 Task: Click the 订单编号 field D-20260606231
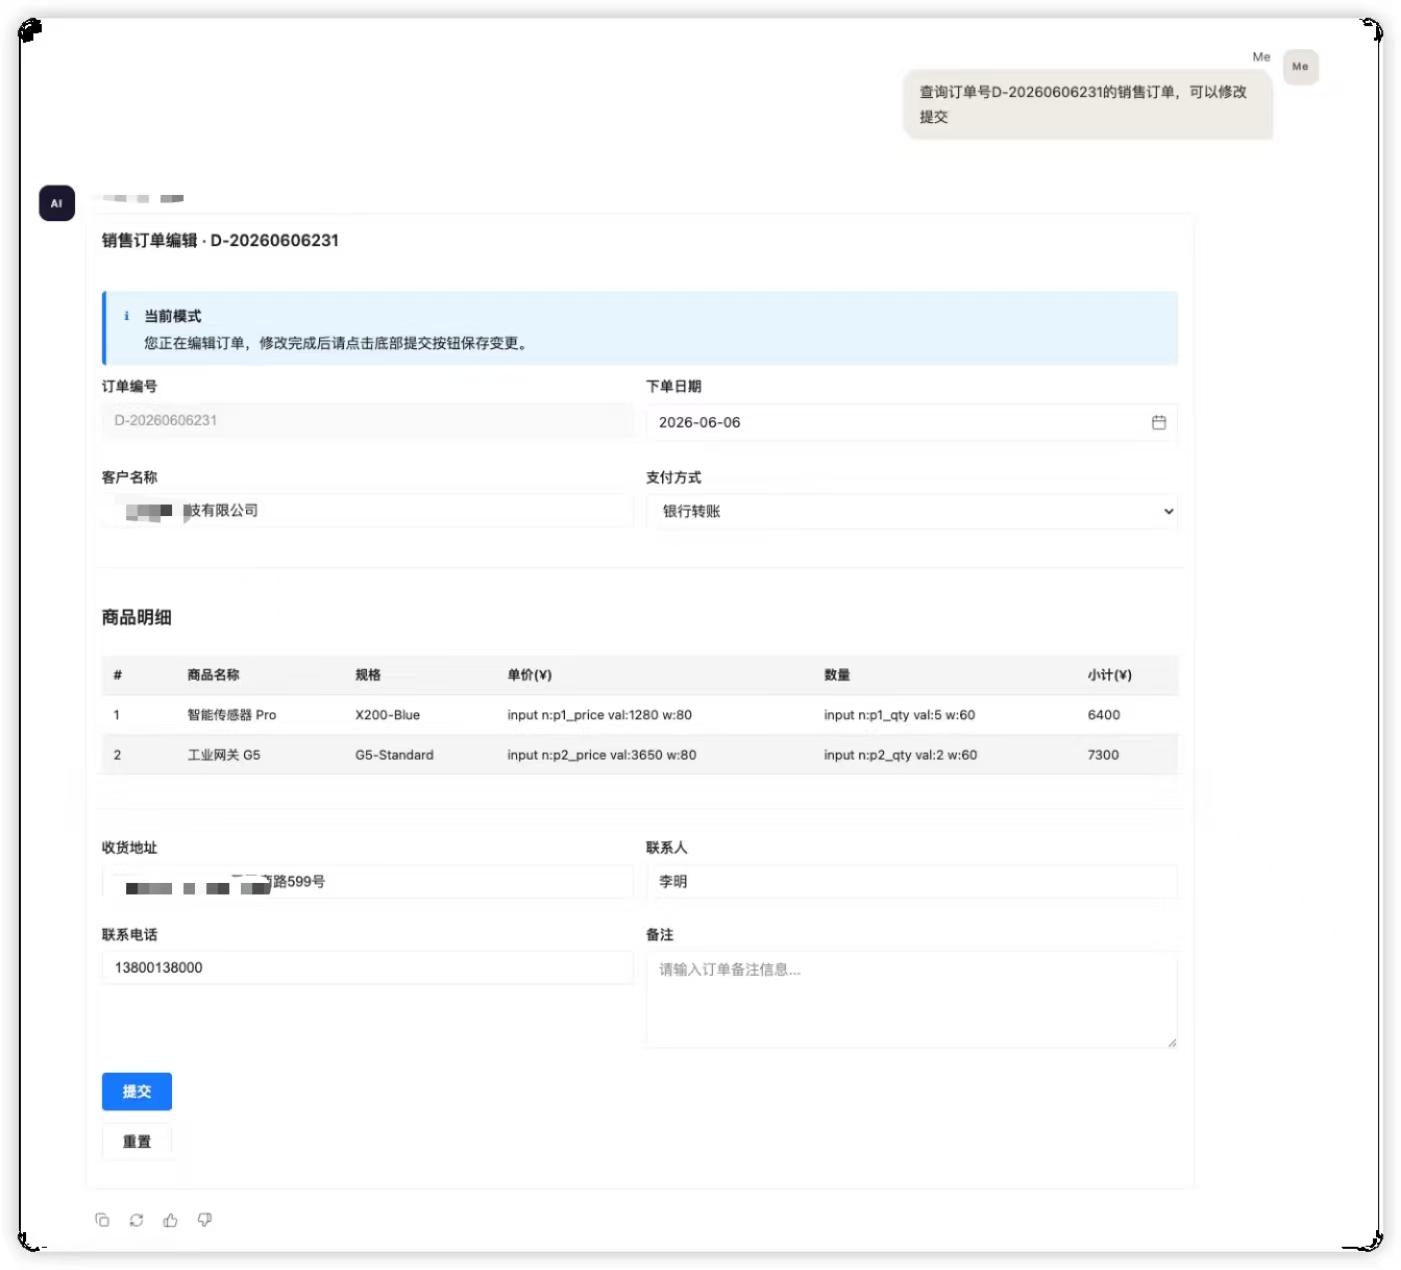coord(367,421)
